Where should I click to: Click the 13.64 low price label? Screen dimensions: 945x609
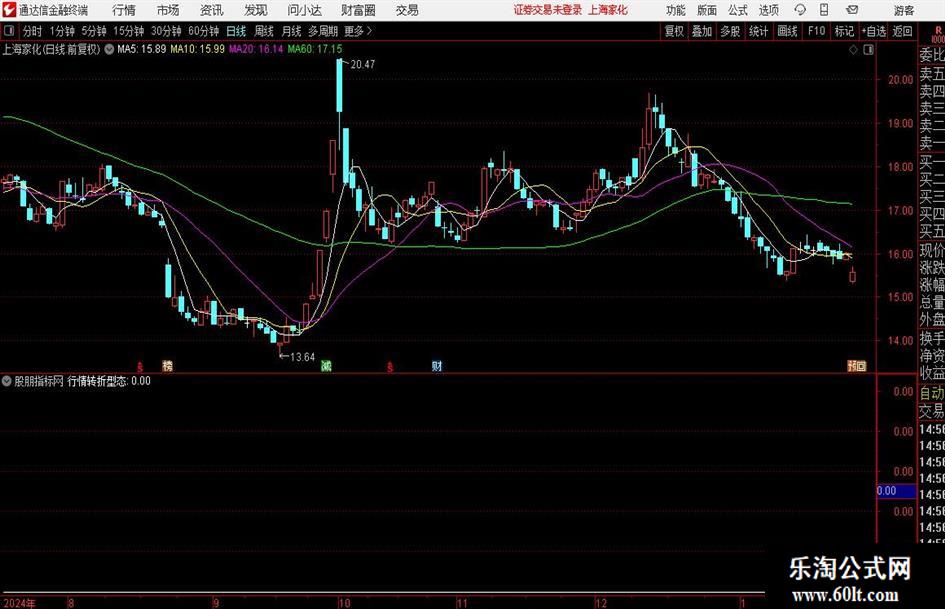(303, 357)
